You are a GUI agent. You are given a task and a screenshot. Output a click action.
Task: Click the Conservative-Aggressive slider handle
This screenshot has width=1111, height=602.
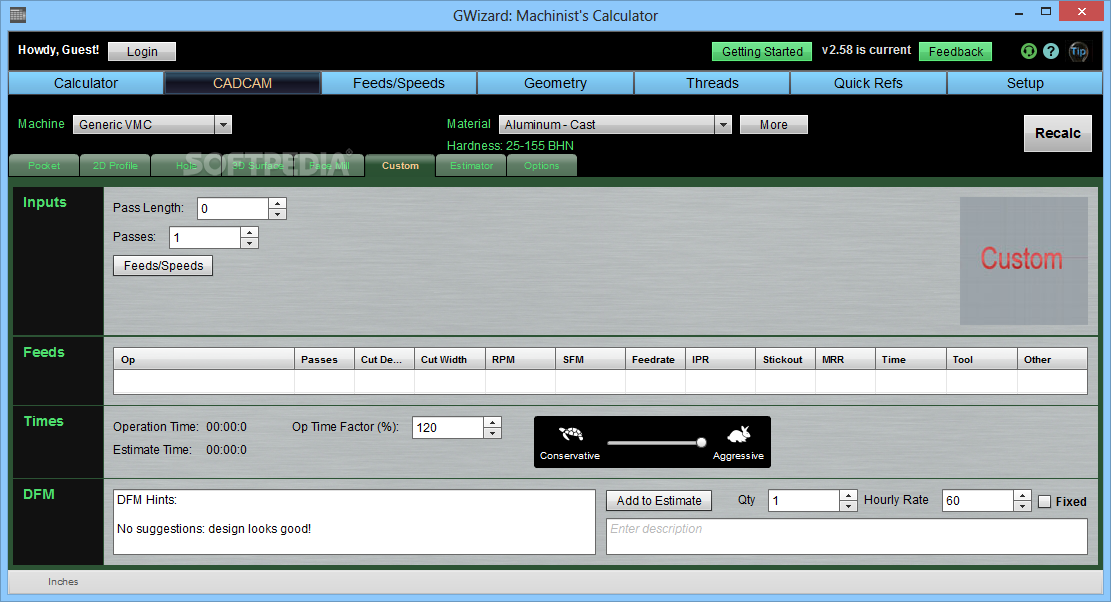[x=701, y=443]
